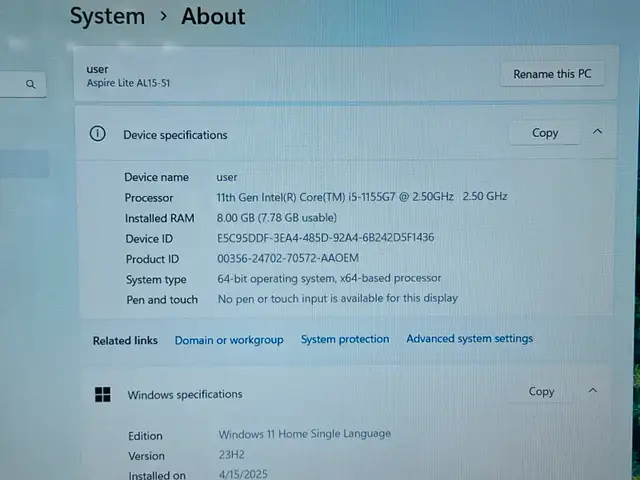The height and width of the screenshot is (480, 640).
Task: Click the Windows logo icon beside Windows specifications
Action: click(102, 394)
